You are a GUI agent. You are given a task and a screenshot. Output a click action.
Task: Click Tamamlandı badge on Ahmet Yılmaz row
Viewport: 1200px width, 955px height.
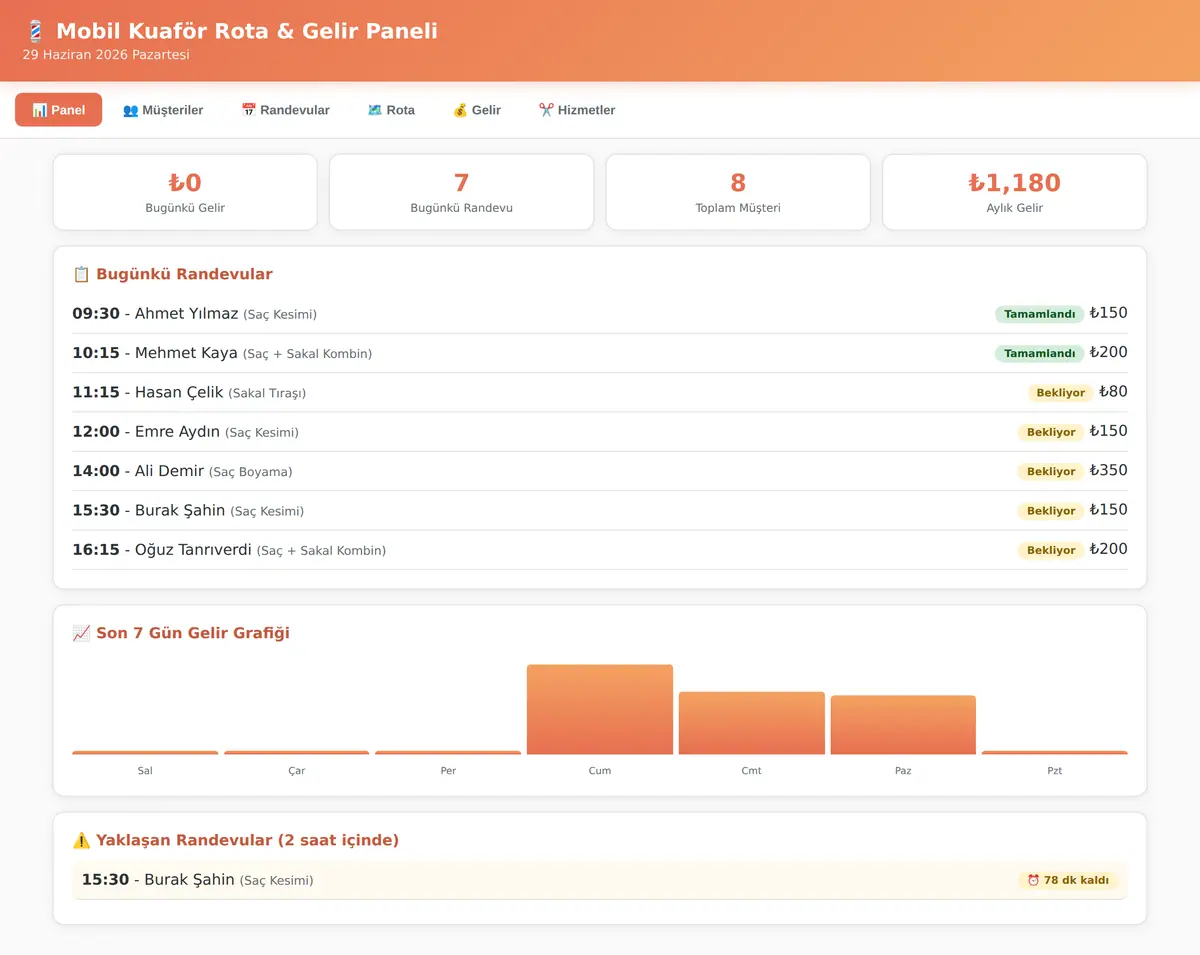(1039, 314)
